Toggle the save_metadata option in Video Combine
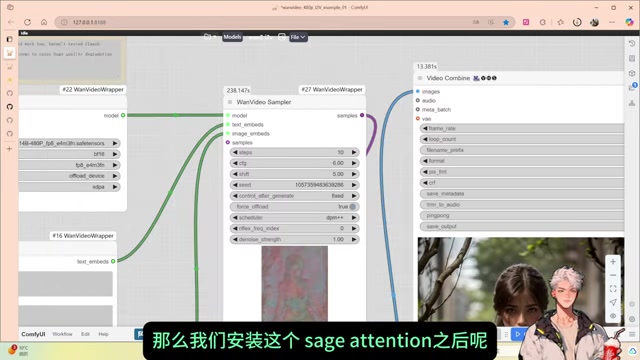This screenshot has width=640, height=360. [x=522, y=194]
